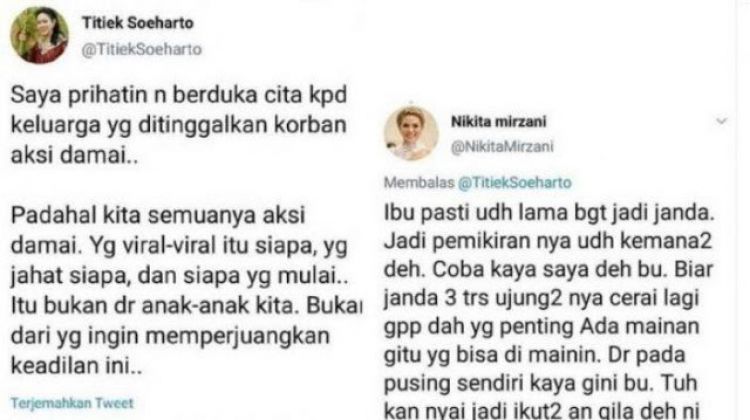Screen dimensions: 750x420
Task: Click the 'Padahal kita semuanya aksi' paragraph
Action: point(158,215)
